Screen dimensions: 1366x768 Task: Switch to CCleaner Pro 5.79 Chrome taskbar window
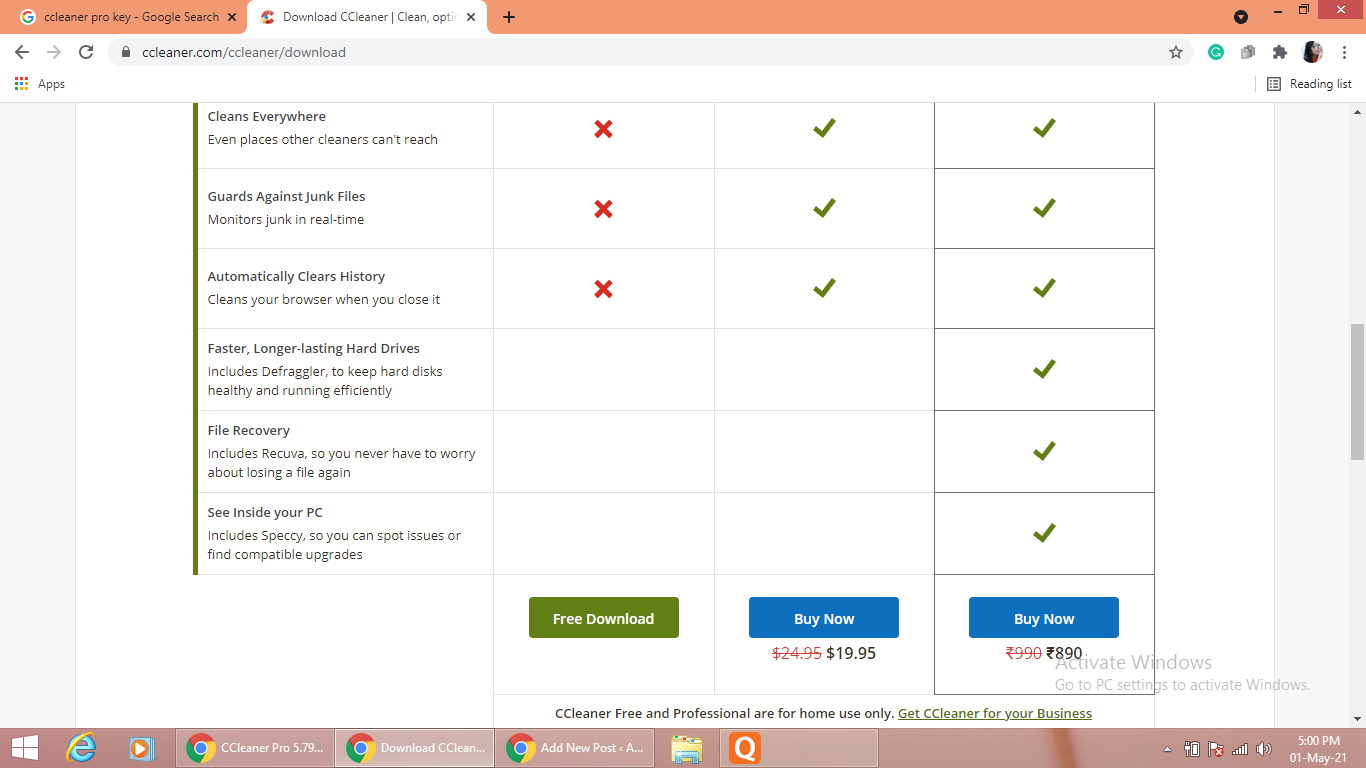(254, 747)
